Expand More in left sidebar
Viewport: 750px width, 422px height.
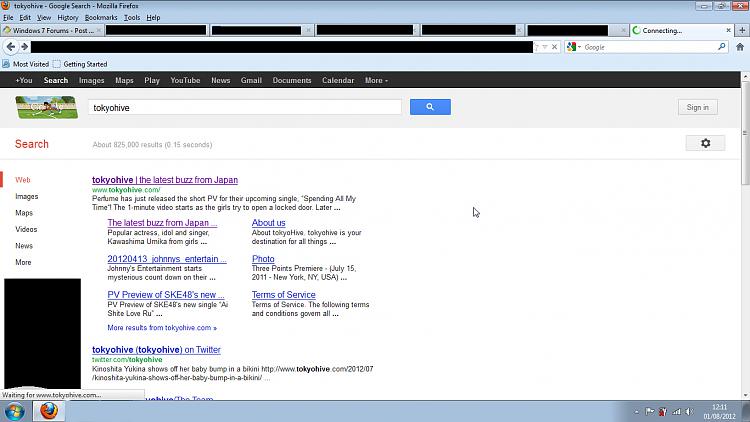tap(23, 262)
